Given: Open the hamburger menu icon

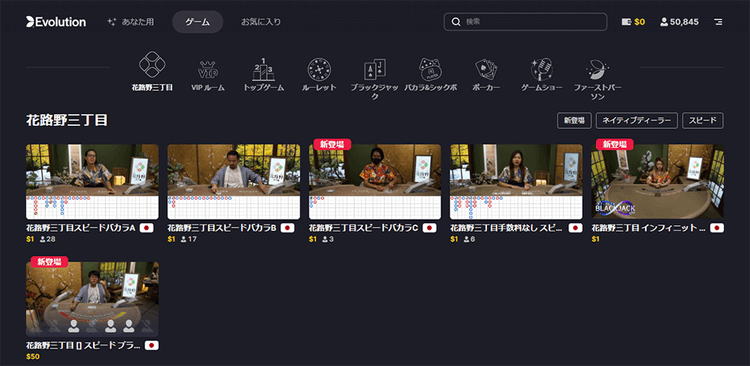Looking at the screenshot, I should click(718, 22).
